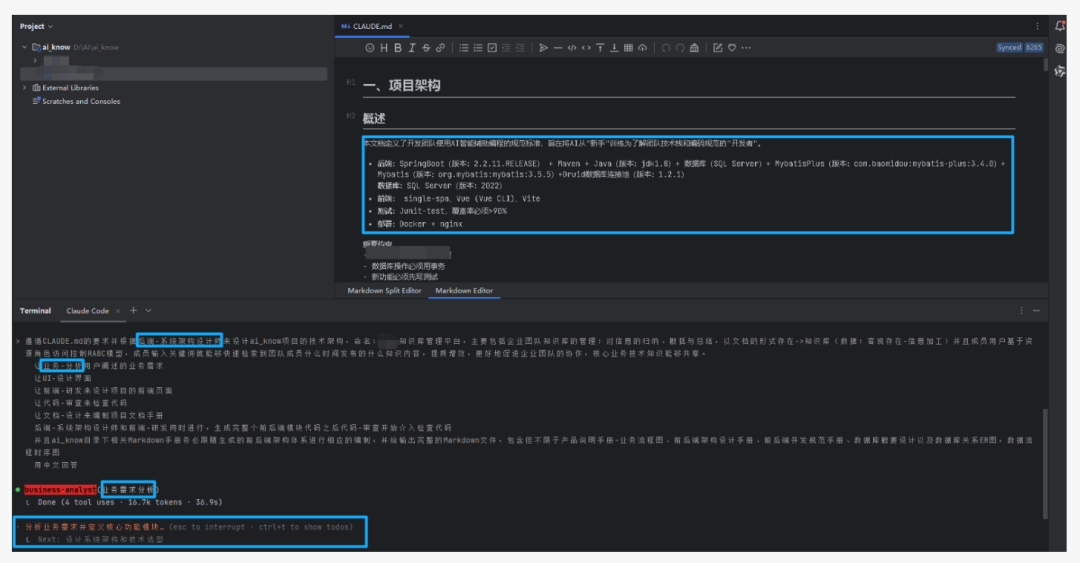This screenshot has width=1080, height=563.
Task: Click the heart icon in the markdown toolbar
Action: click(732, 48)
